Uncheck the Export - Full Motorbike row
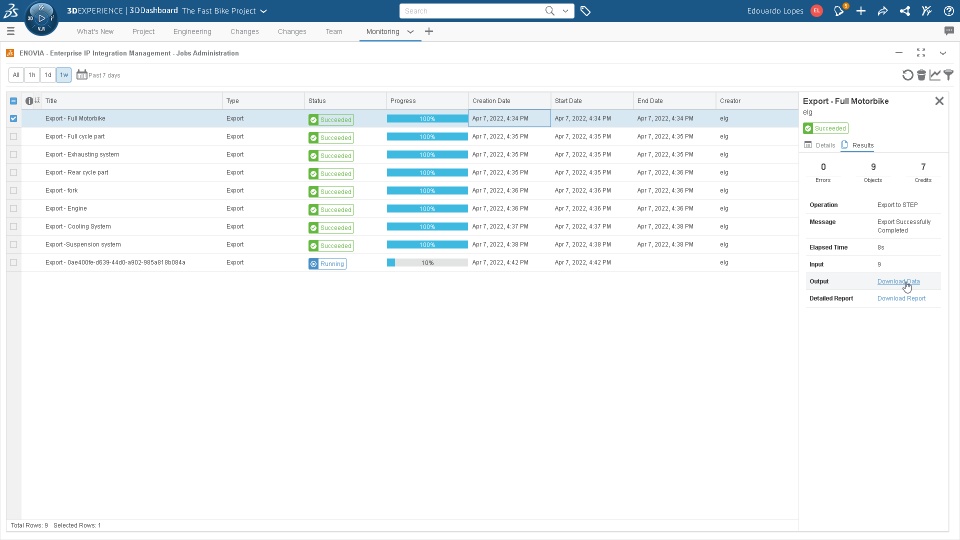The width and height of the screenshot is (960, 540). 13,119
